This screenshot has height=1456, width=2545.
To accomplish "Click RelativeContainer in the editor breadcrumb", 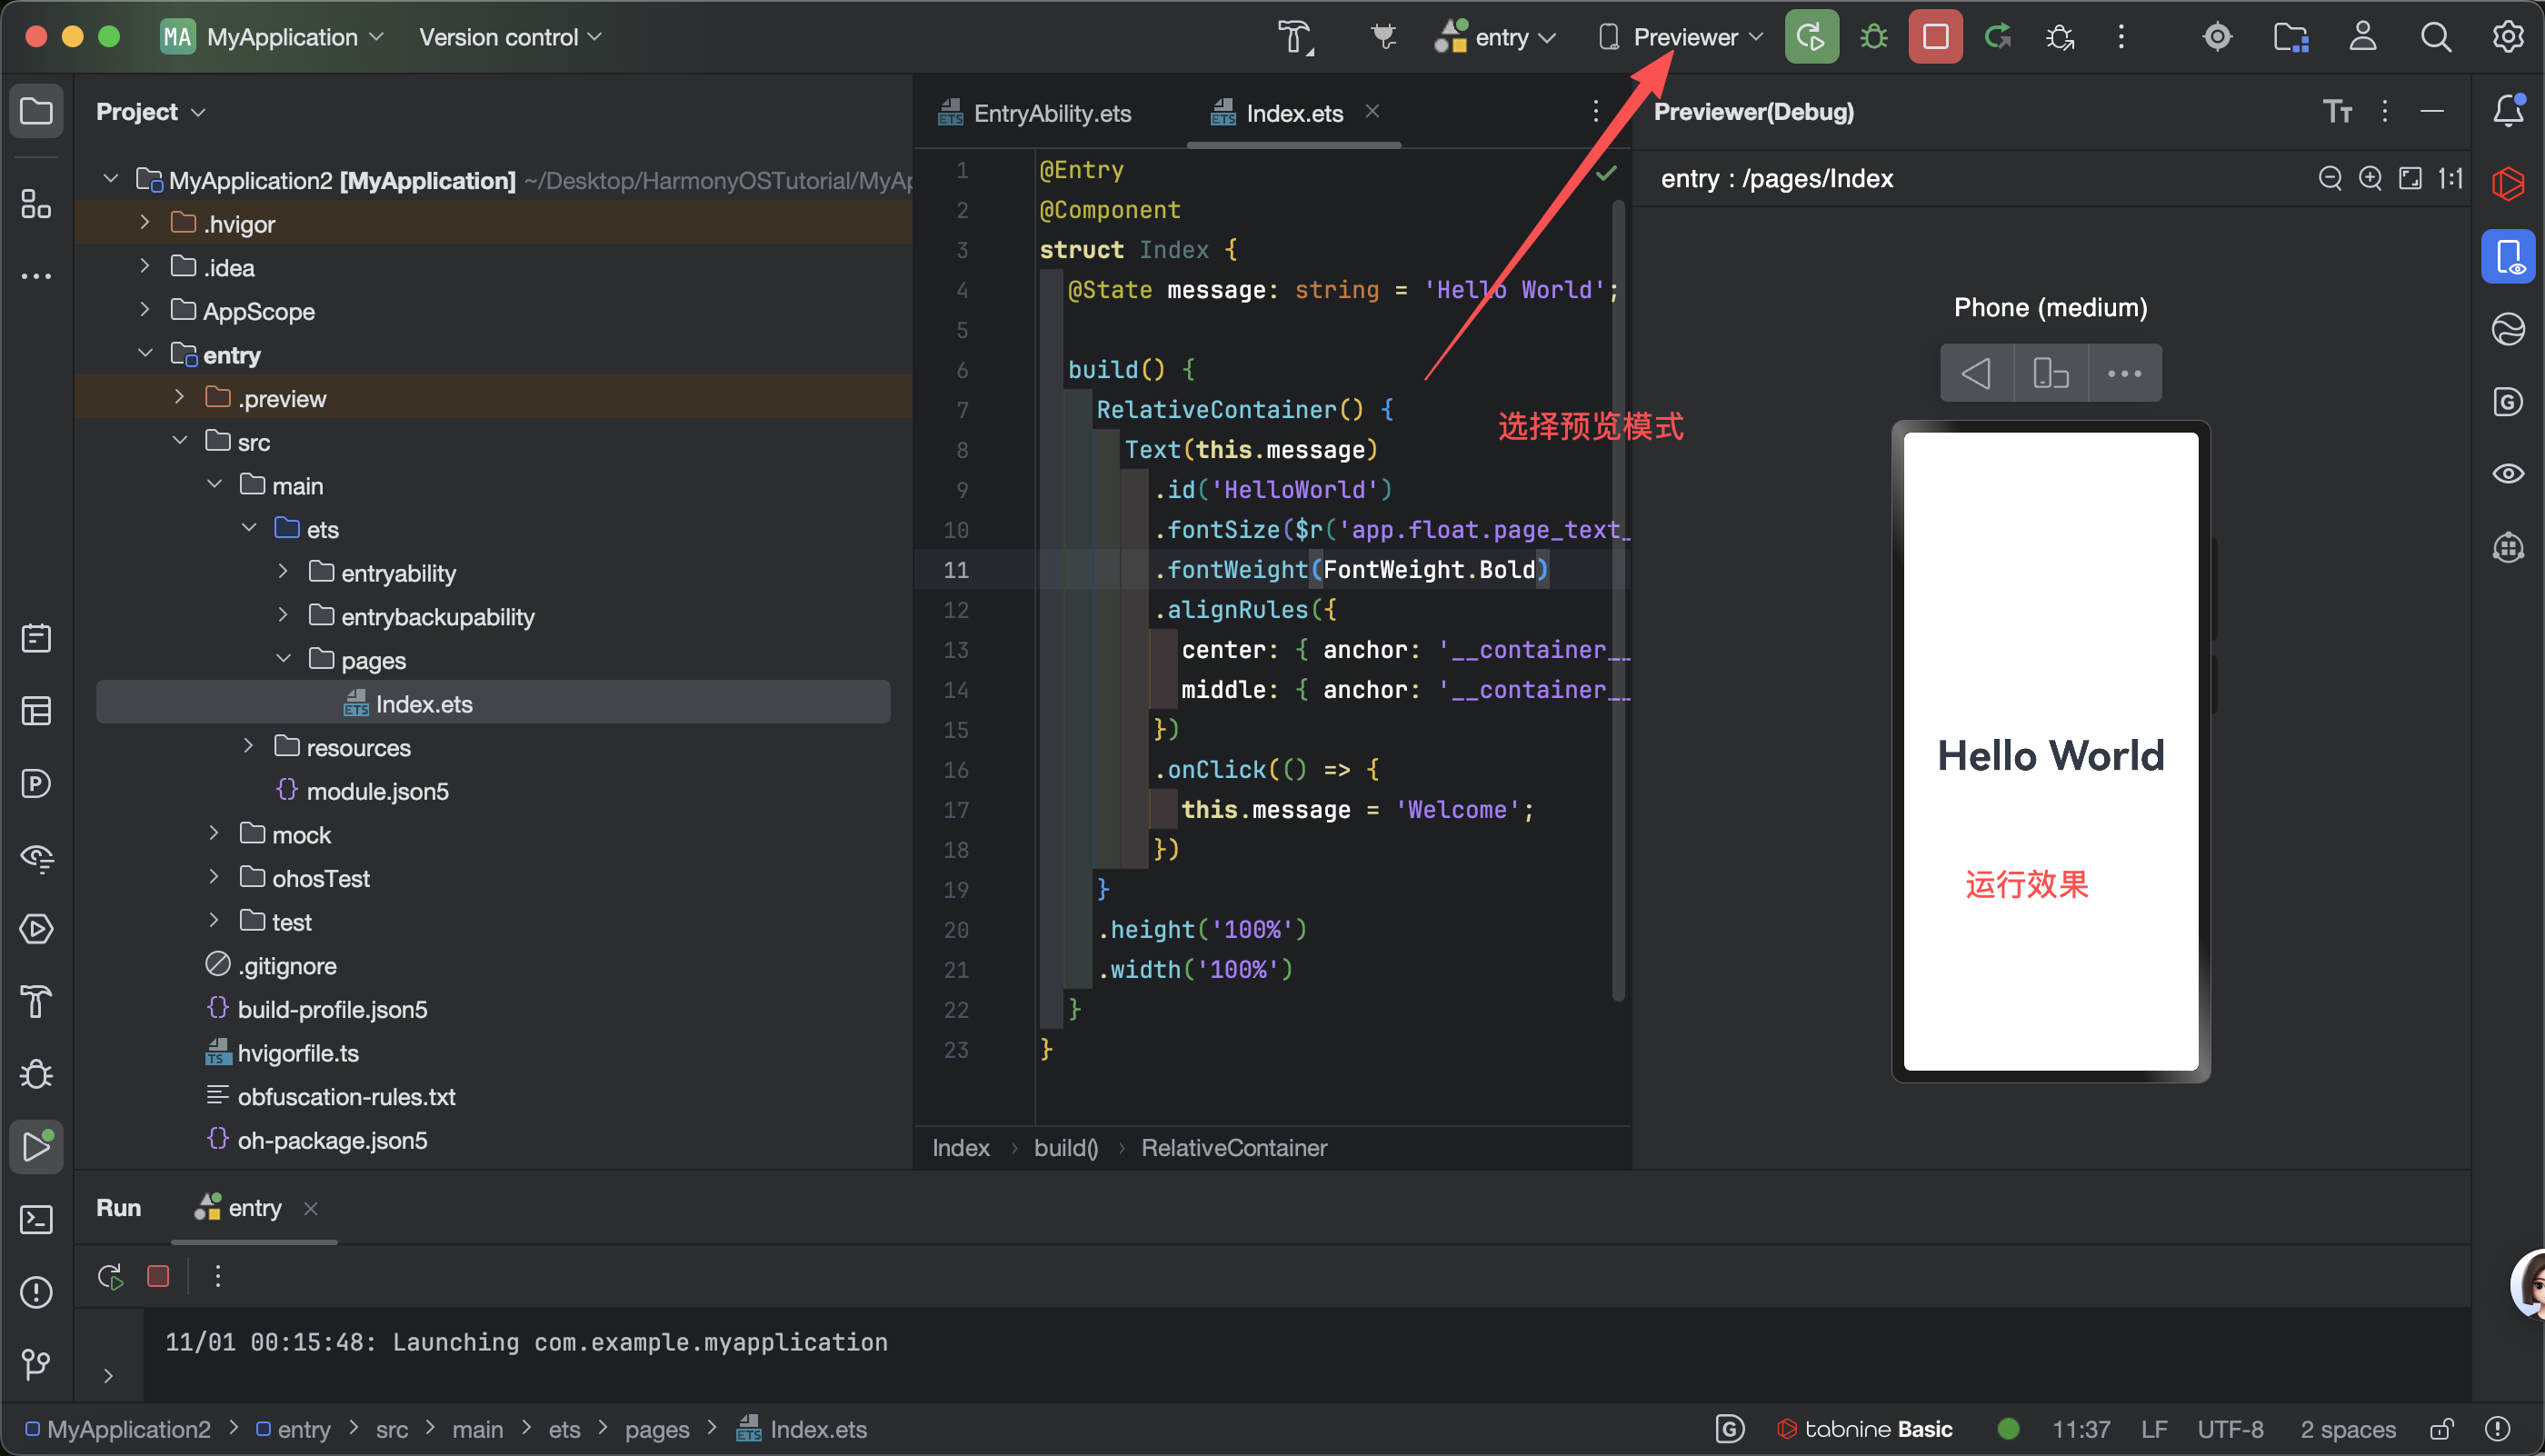I will (x=1234, y=1148).
